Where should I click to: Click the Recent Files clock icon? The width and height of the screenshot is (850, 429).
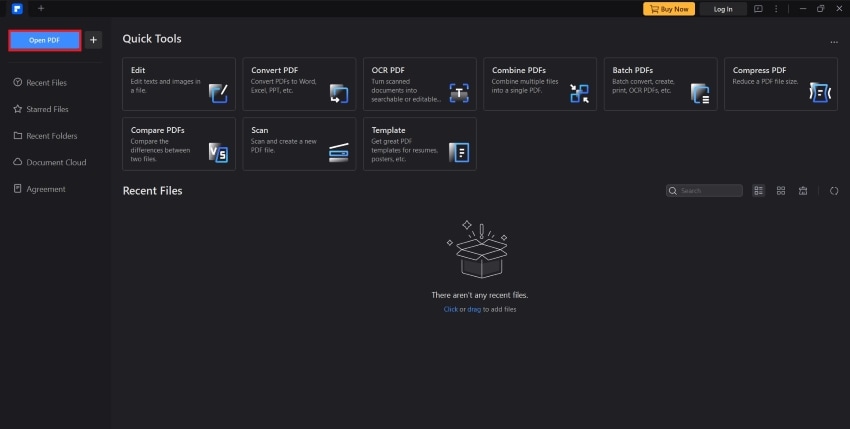point(18,82)
